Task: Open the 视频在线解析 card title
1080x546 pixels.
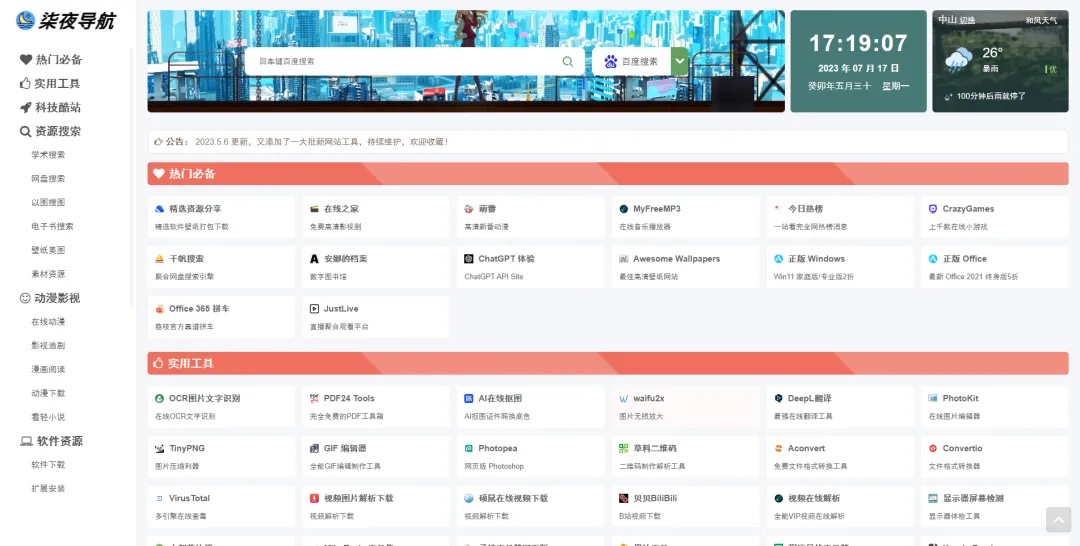Action: tap(814, 498)
